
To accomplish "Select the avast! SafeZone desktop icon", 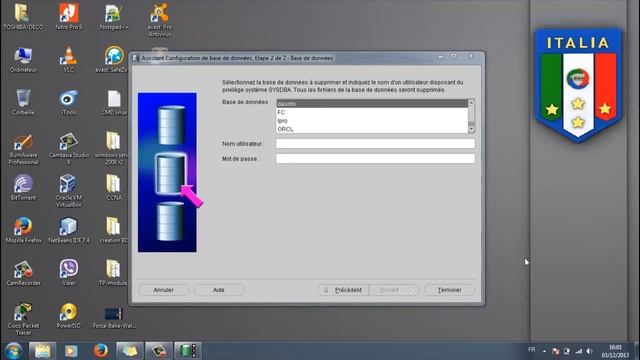I will [112, 60].
